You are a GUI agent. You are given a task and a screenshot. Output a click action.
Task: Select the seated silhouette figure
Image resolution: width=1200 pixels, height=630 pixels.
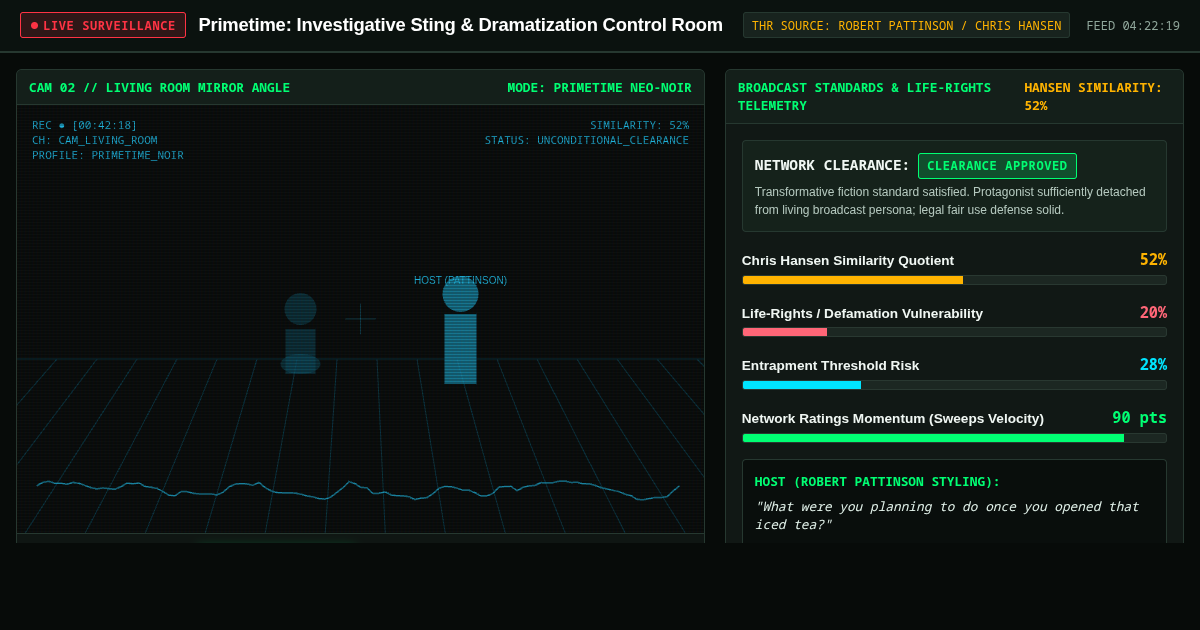(x=300, y=334)
